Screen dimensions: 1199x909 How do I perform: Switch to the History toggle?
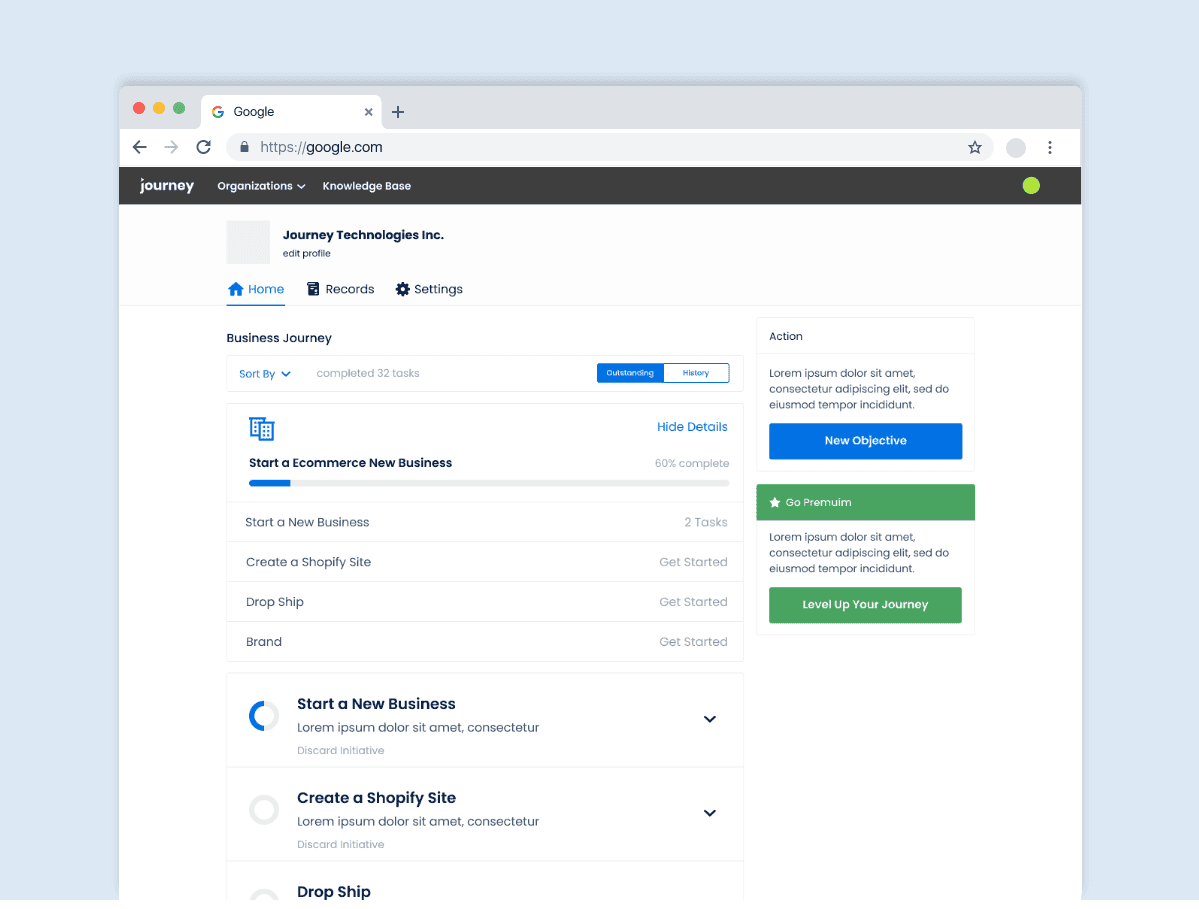tap(696, 373)
